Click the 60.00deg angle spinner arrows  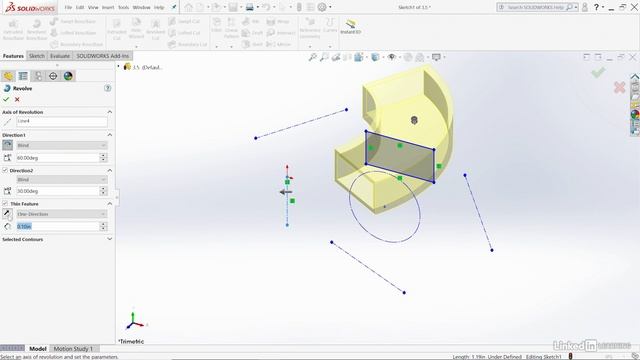103,158
